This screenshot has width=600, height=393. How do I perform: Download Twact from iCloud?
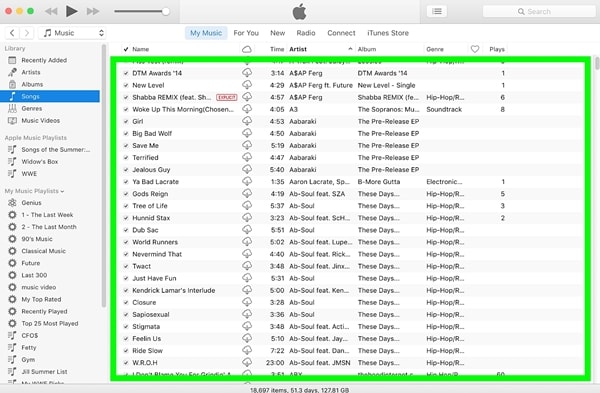tap(247, 266)
